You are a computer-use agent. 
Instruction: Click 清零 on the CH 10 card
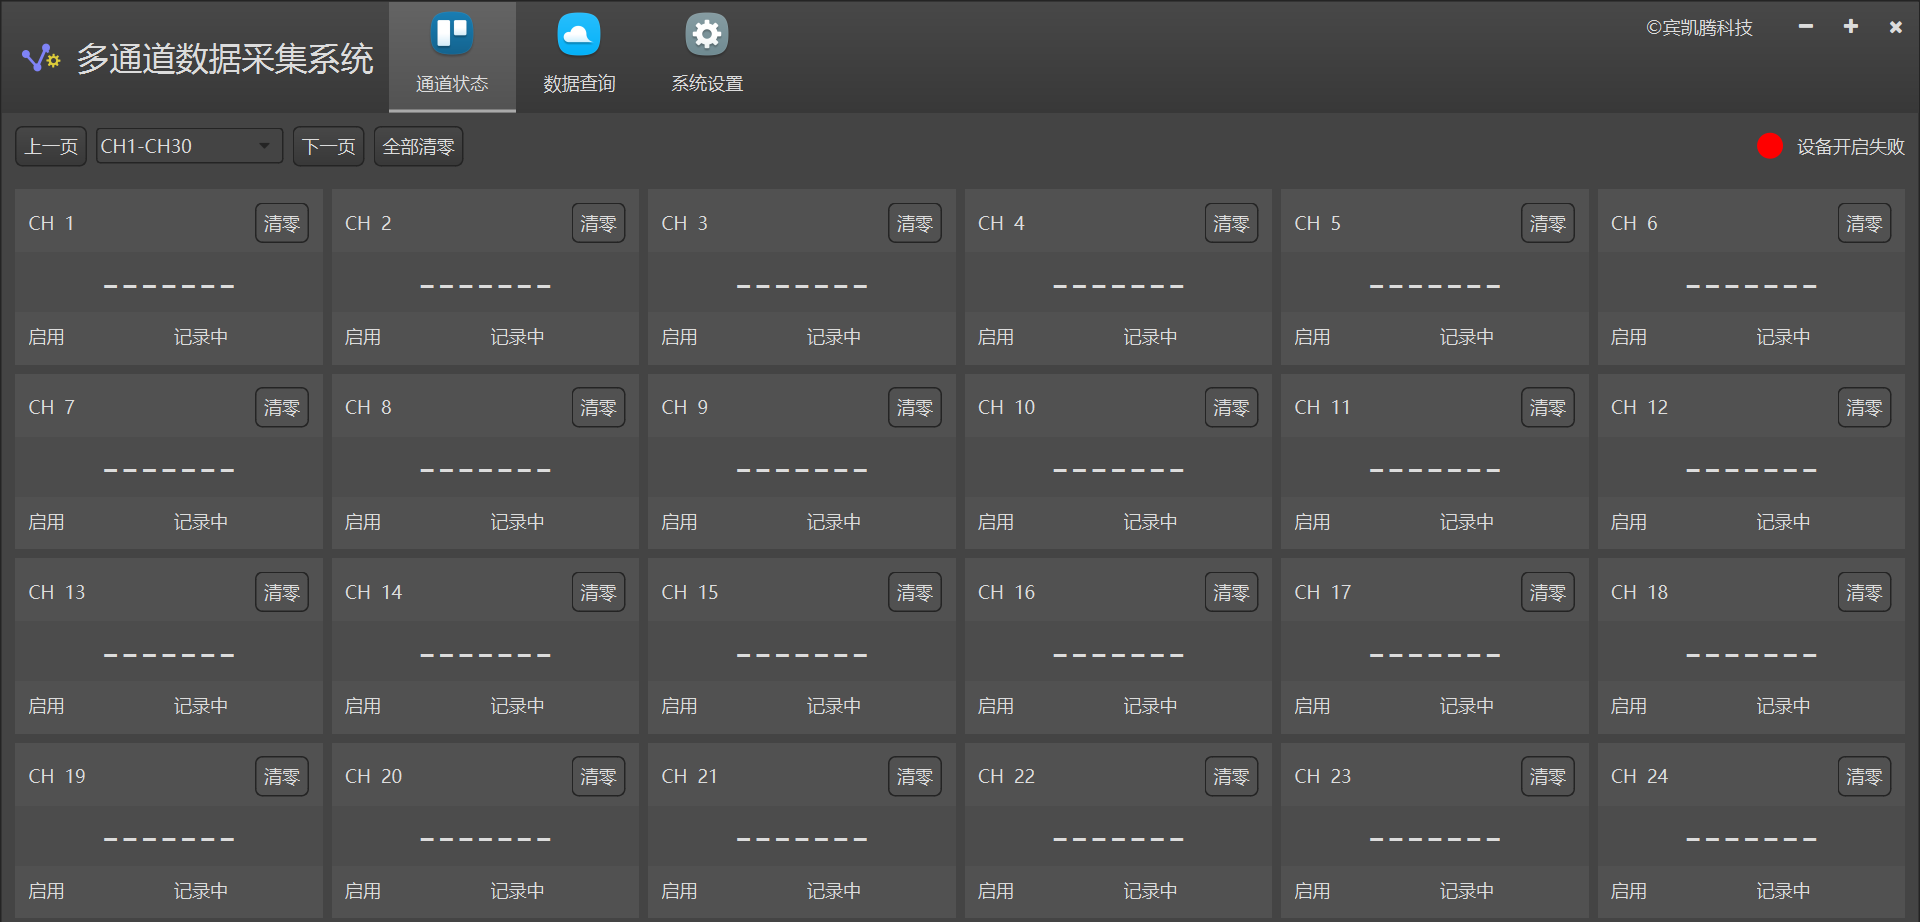1231,408
